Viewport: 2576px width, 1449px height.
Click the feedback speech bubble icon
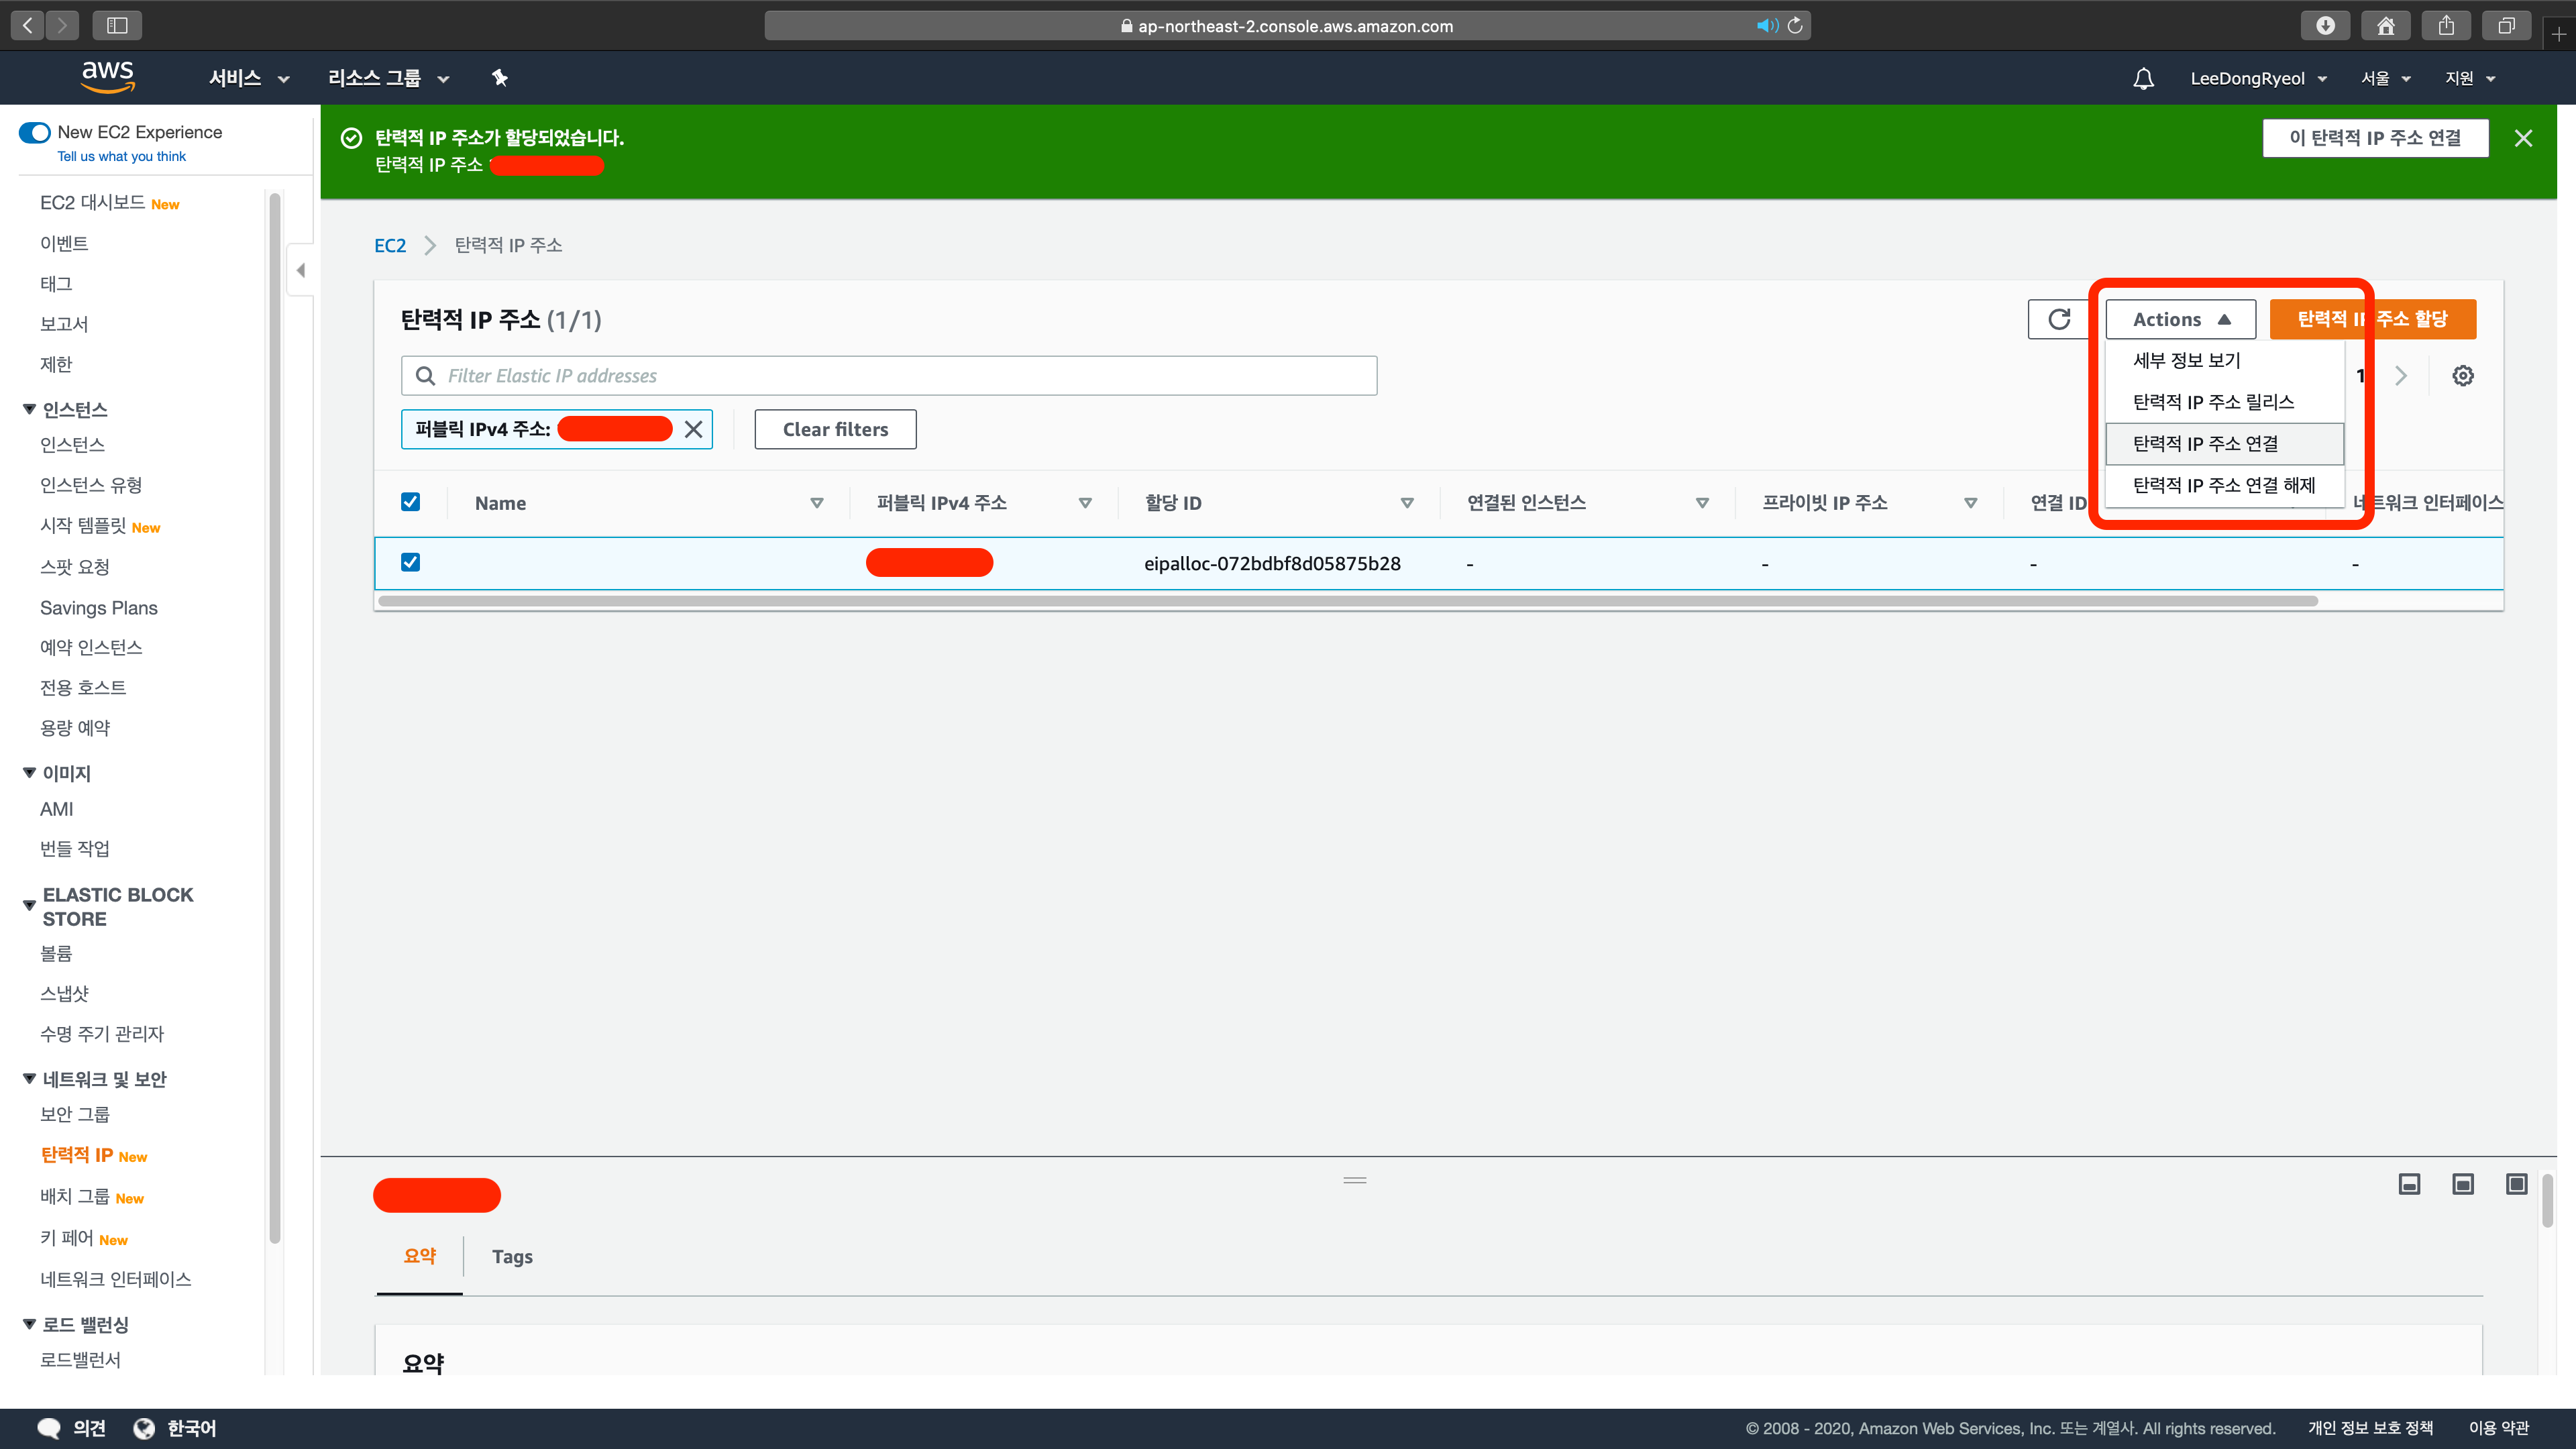tap(49, 1428)
